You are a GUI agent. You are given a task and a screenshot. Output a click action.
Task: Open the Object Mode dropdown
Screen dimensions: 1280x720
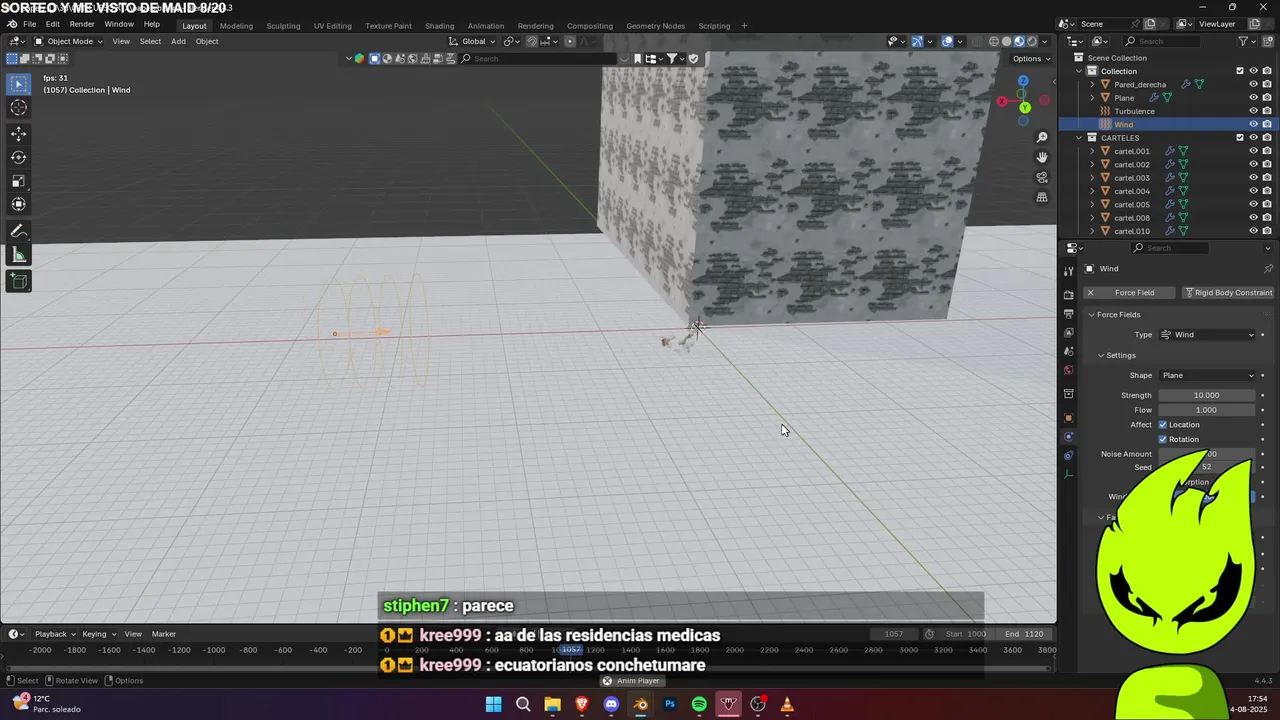pyautogui.click(x=68, y=41)
